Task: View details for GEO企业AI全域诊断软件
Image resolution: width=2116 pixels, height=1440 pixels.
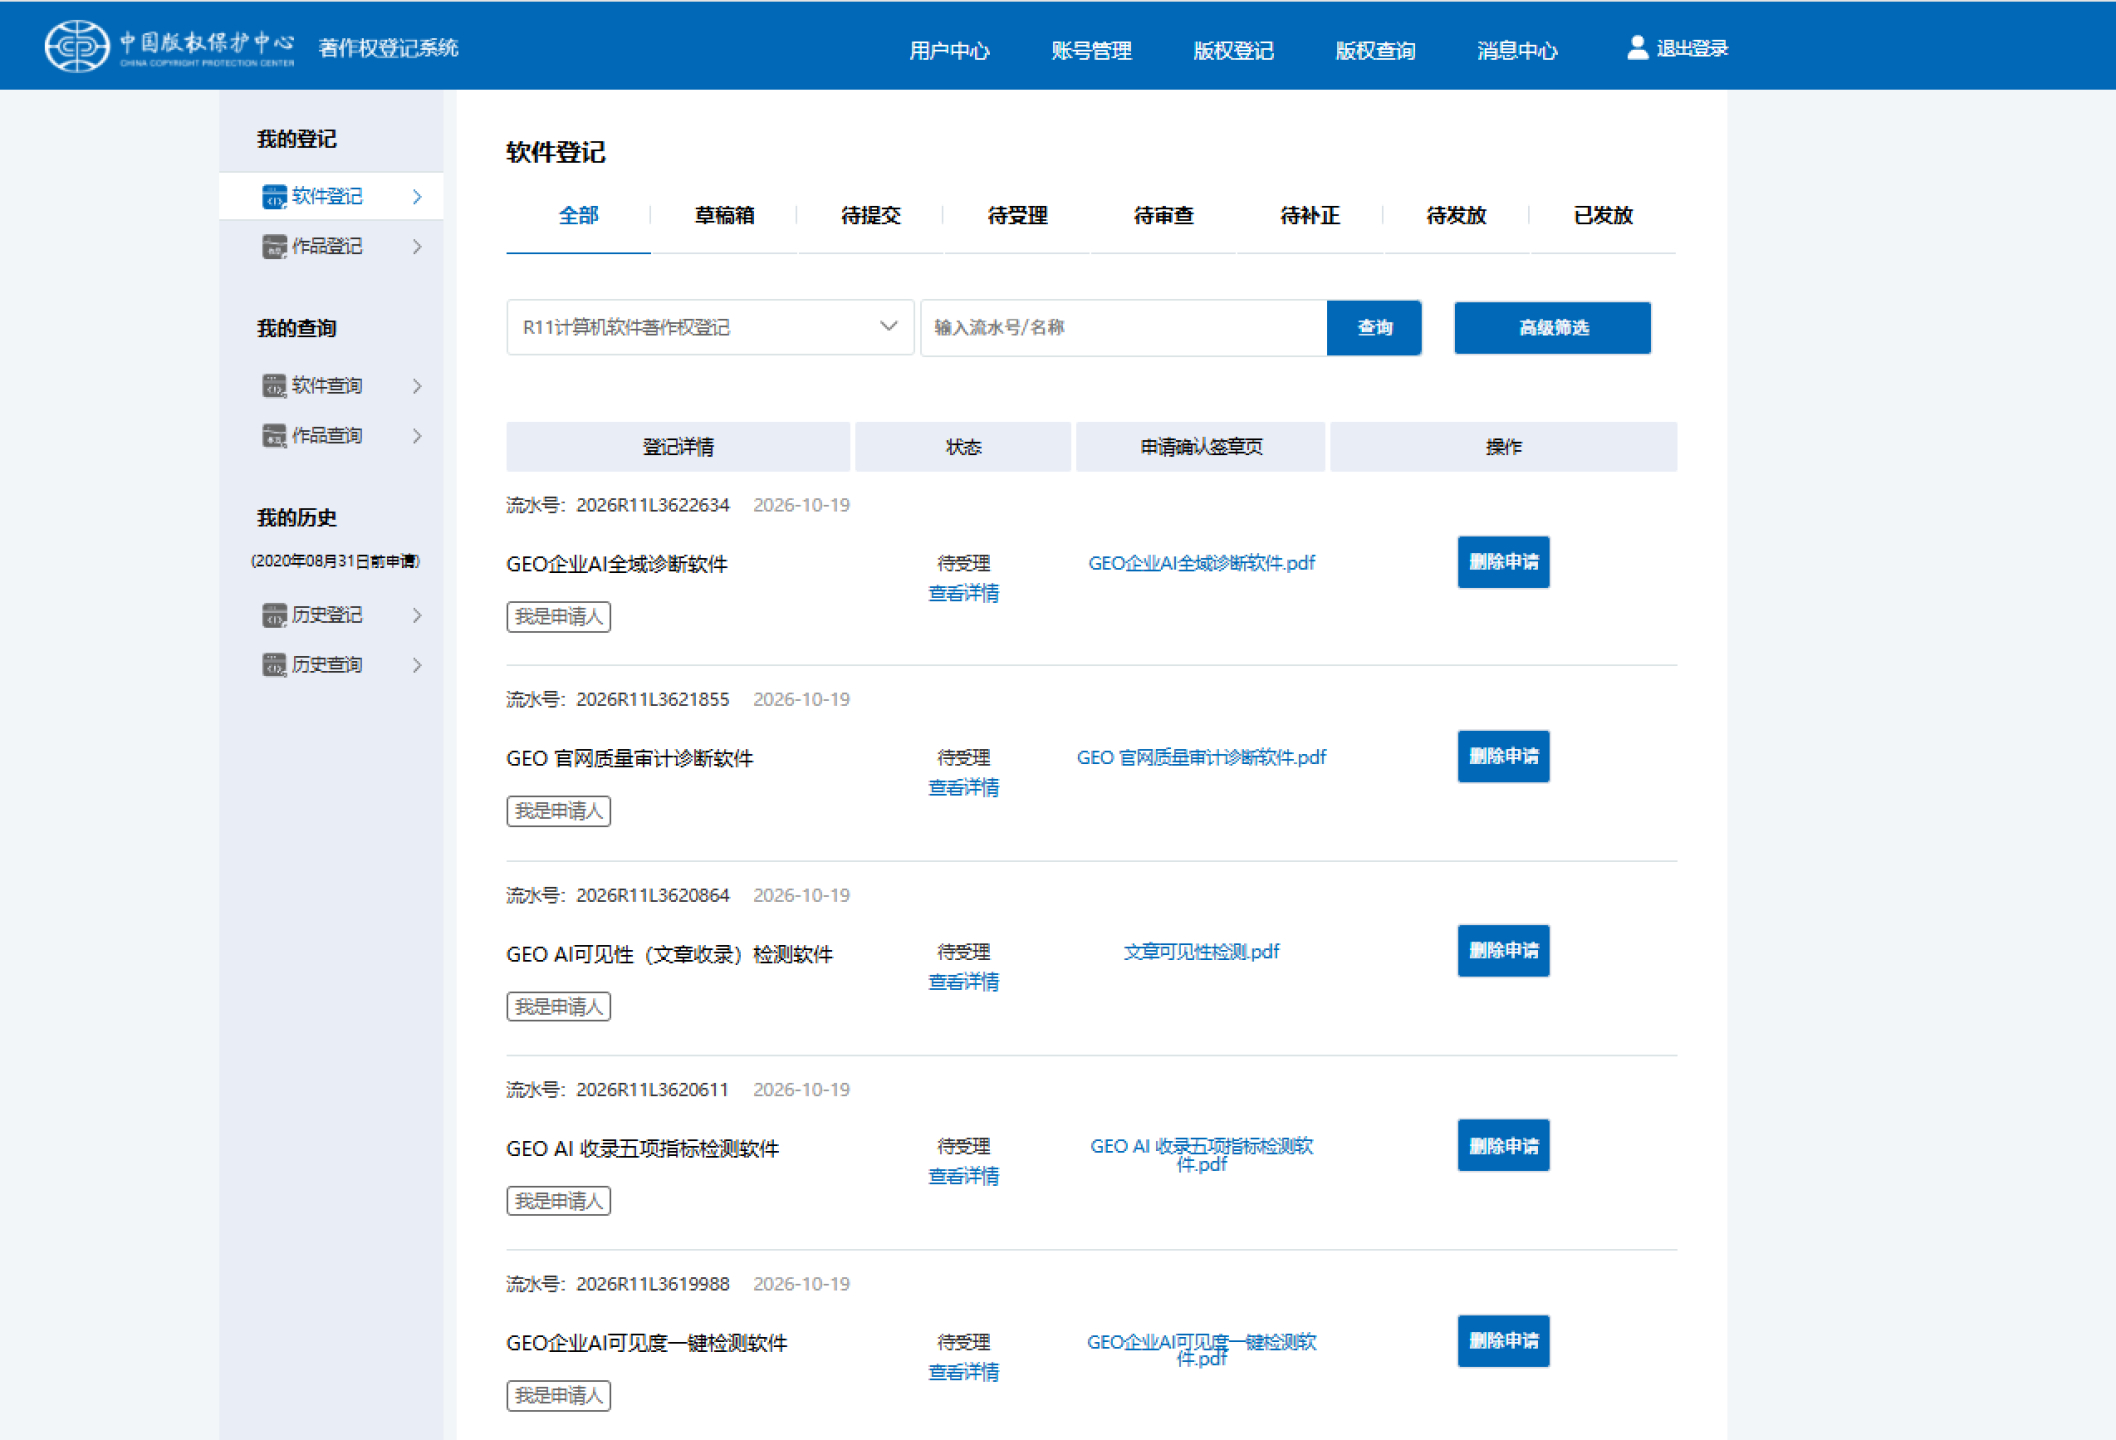Action: [963, 593]
